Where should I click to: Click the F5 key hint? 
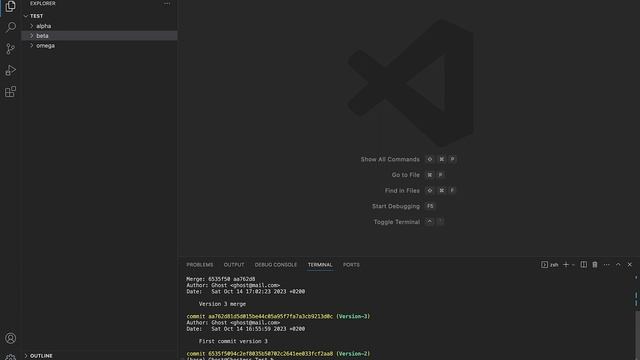(430, 206)
